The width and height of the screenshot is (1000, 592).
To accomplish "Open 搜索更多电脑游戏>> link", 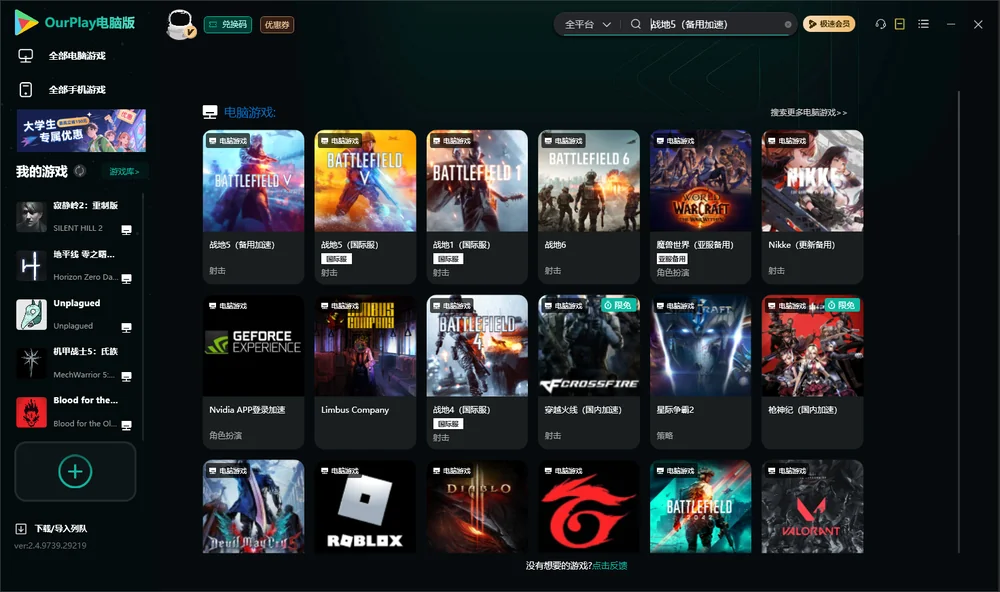I will click(x=808, y=112).
